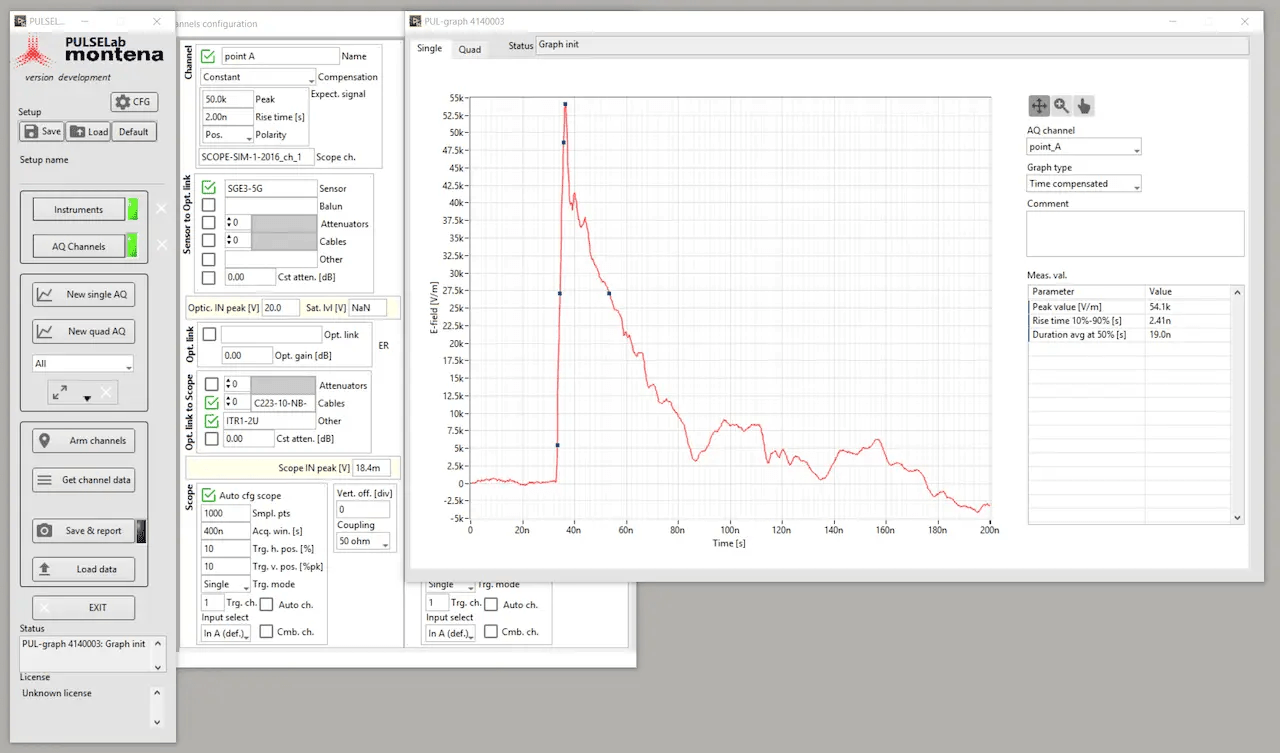Open the AQ channel point_A dropdown
Viewport: 1280px width, 753px height.
1084,147
